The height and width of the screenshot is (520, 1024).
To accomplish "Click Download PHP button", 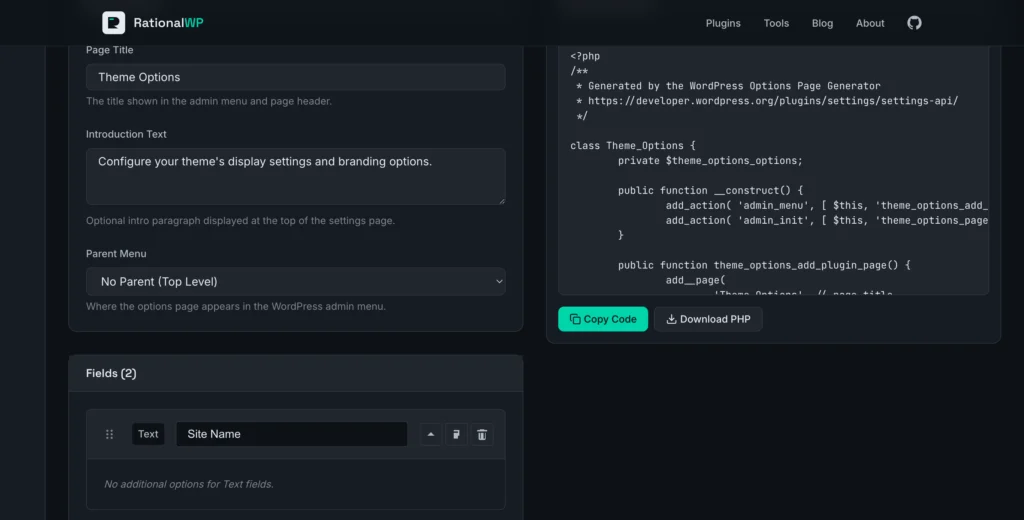I will [708, 319].
